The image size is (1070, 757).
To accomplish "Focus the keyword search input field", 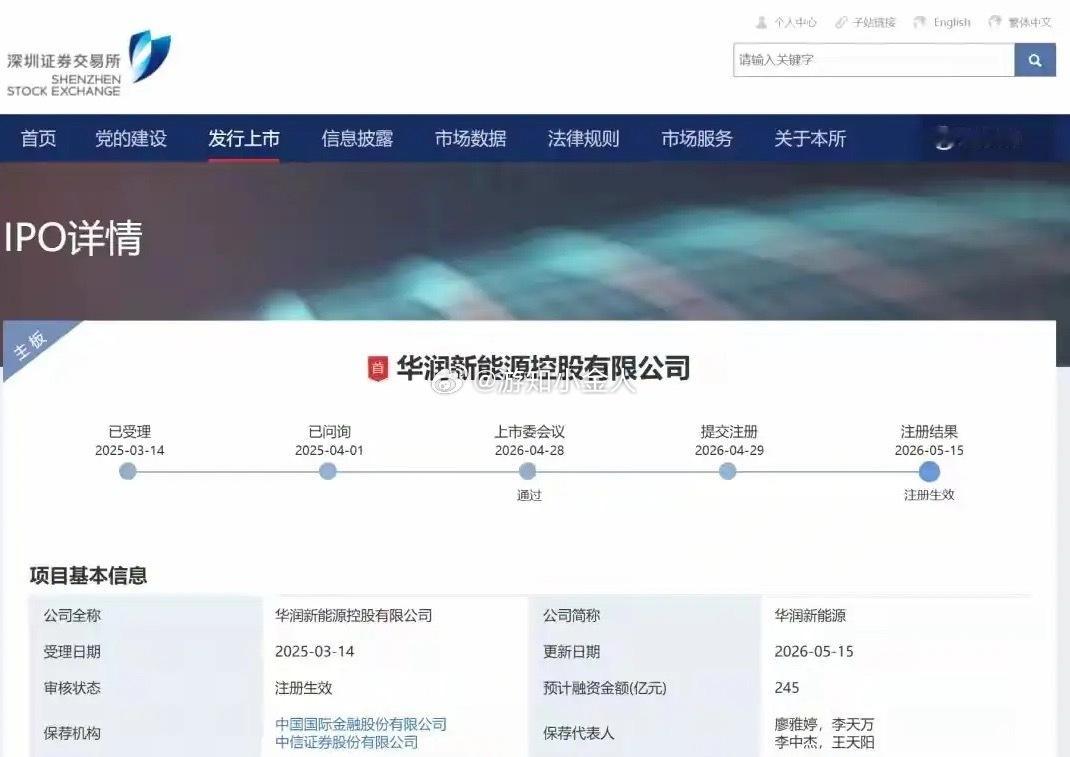I will click(873, 60).
